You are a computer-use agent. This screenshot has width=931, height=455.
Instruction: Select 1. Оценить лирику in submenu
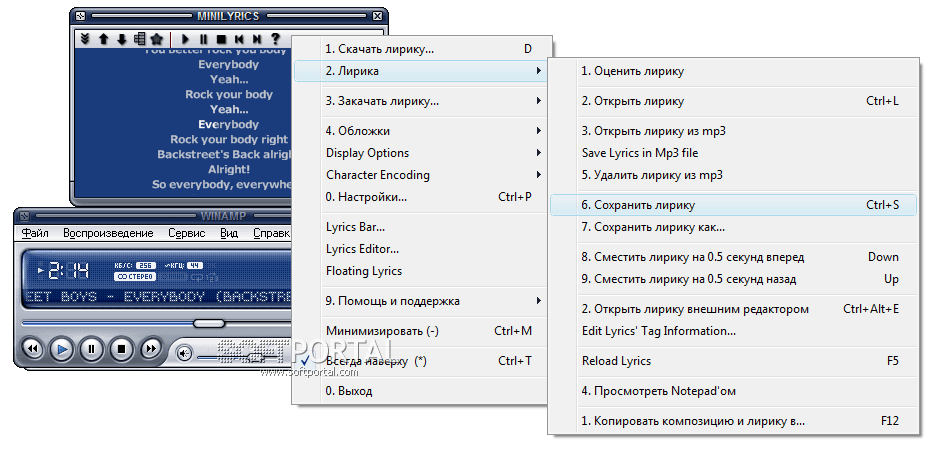coord(733,71)
